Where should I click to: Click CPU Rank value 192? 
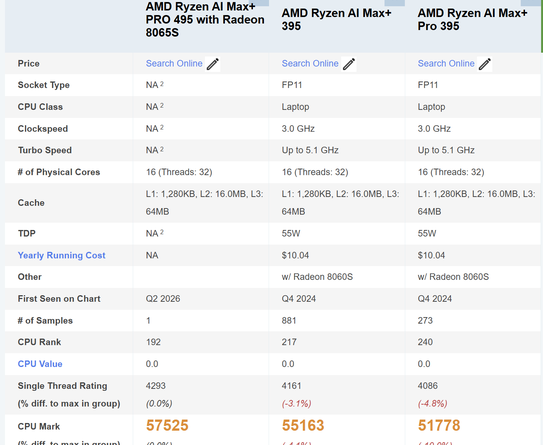click(153, 342)
